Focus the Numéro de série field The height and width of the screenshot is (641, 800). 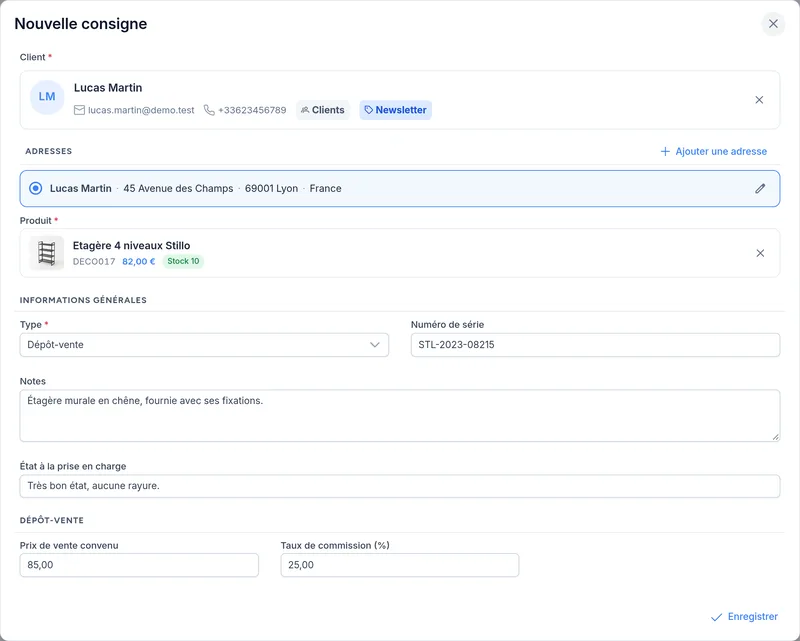pos(595,345)
